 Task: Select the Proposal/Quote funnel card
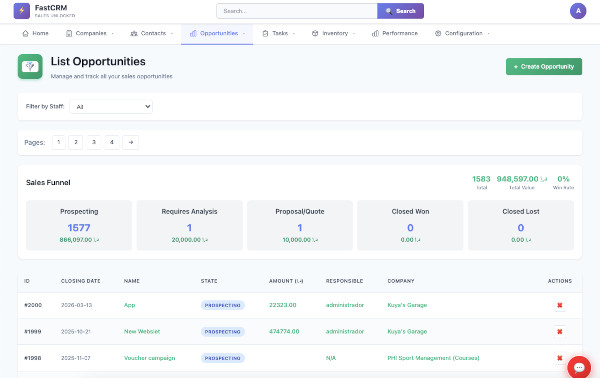pos(300,225)
